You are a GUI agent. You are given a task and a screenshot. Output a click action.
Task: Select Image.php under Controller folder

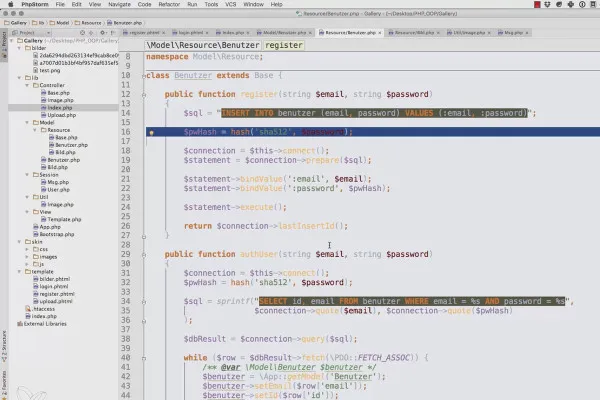click(x=57, y=100)
